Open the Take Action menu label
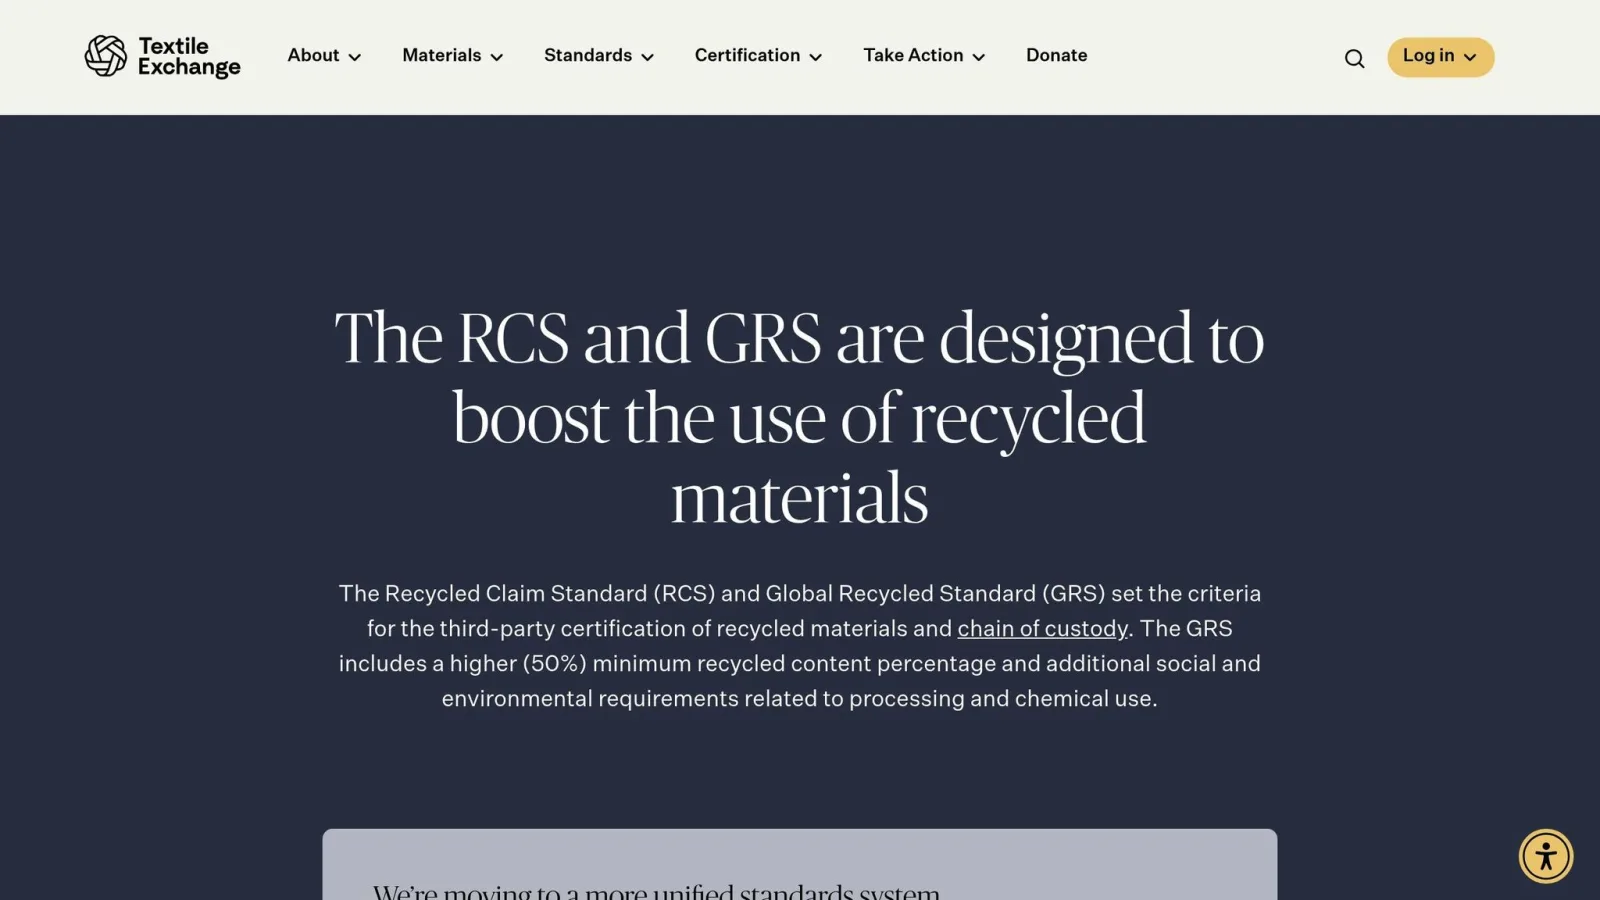This screenshot has width=1600, height=900. tap(913, 55)
